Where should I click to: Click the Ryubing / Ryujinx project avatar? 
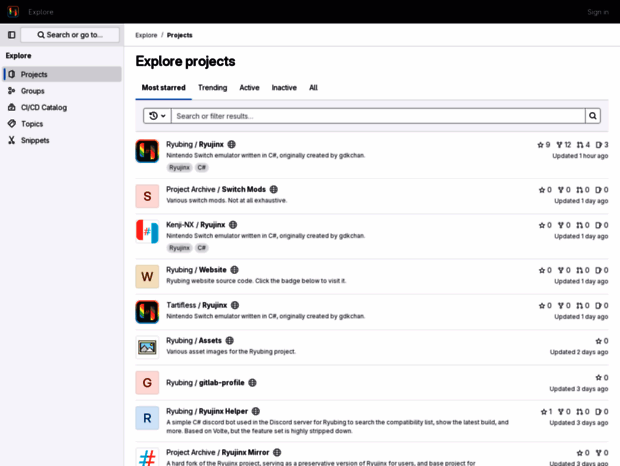point(147,151)
